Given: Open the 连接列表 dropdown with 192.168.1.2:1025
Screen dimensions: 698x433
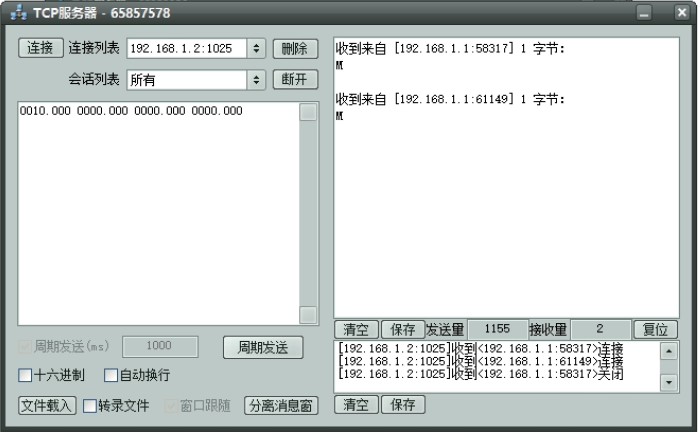Looking at the screenshot, I should tap(196, 49).
